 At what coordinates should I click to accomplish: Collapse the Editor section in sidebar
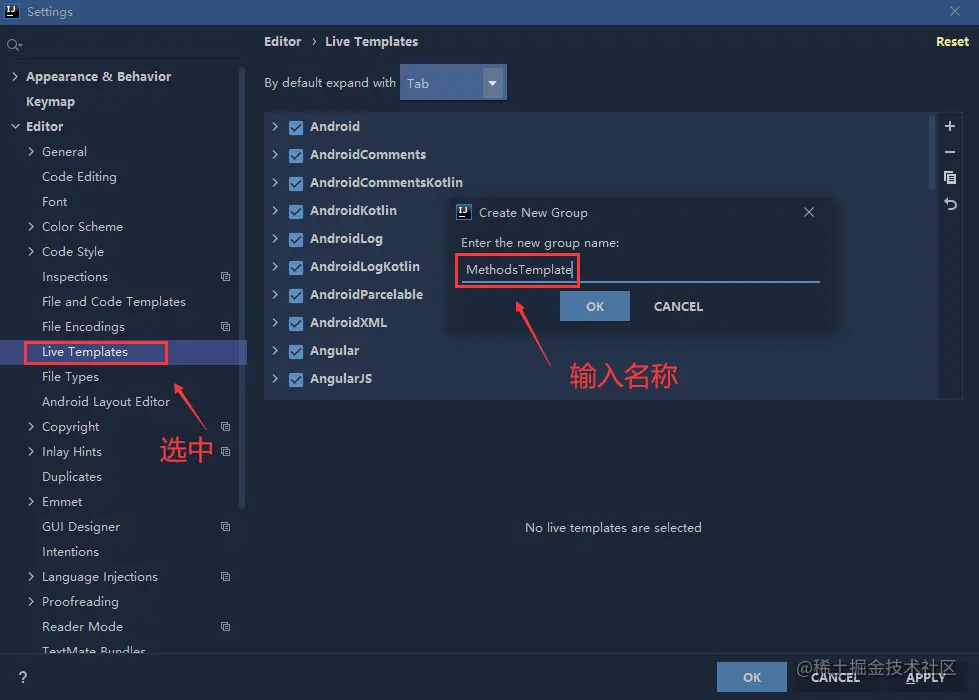(14, 126)
